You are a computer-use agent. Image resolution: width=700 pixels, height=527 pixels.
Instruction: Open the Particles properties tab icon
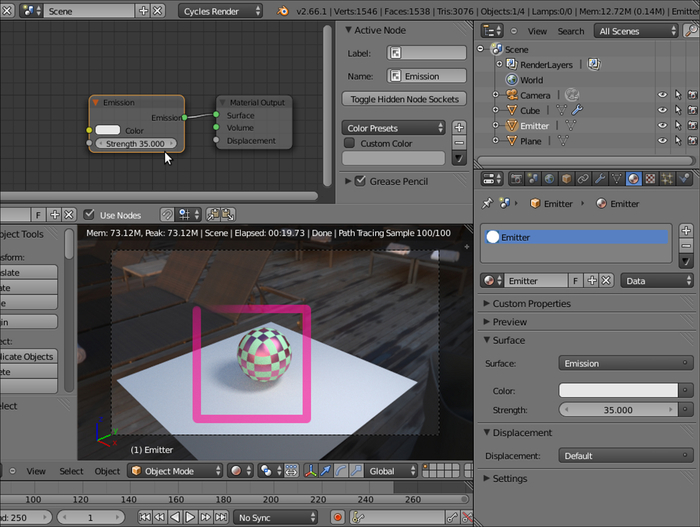pos(667,179)
